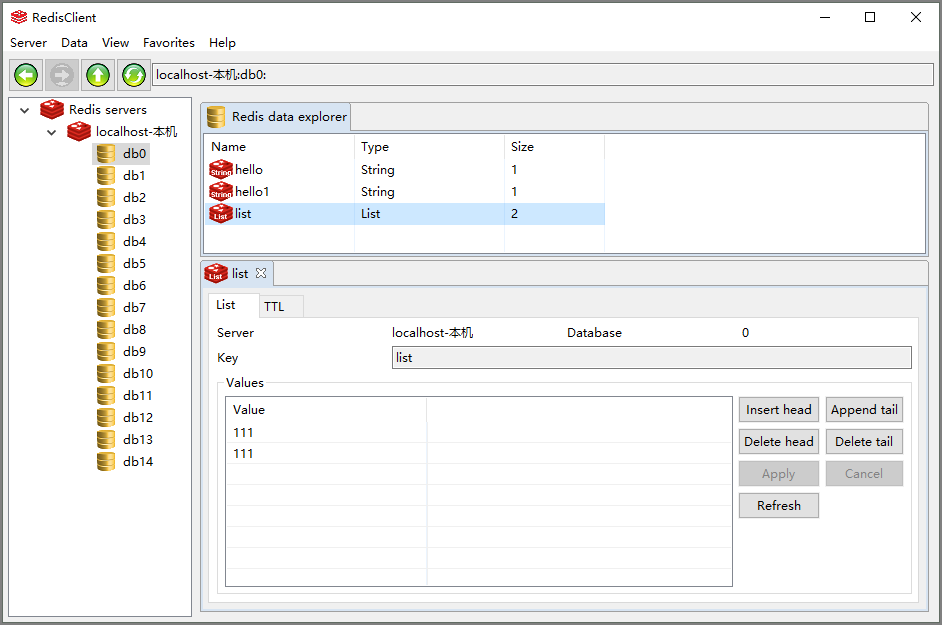Click the localhost-本机 server icon in tree
This screenshot has width=942, height=625.
click(79, 132)
